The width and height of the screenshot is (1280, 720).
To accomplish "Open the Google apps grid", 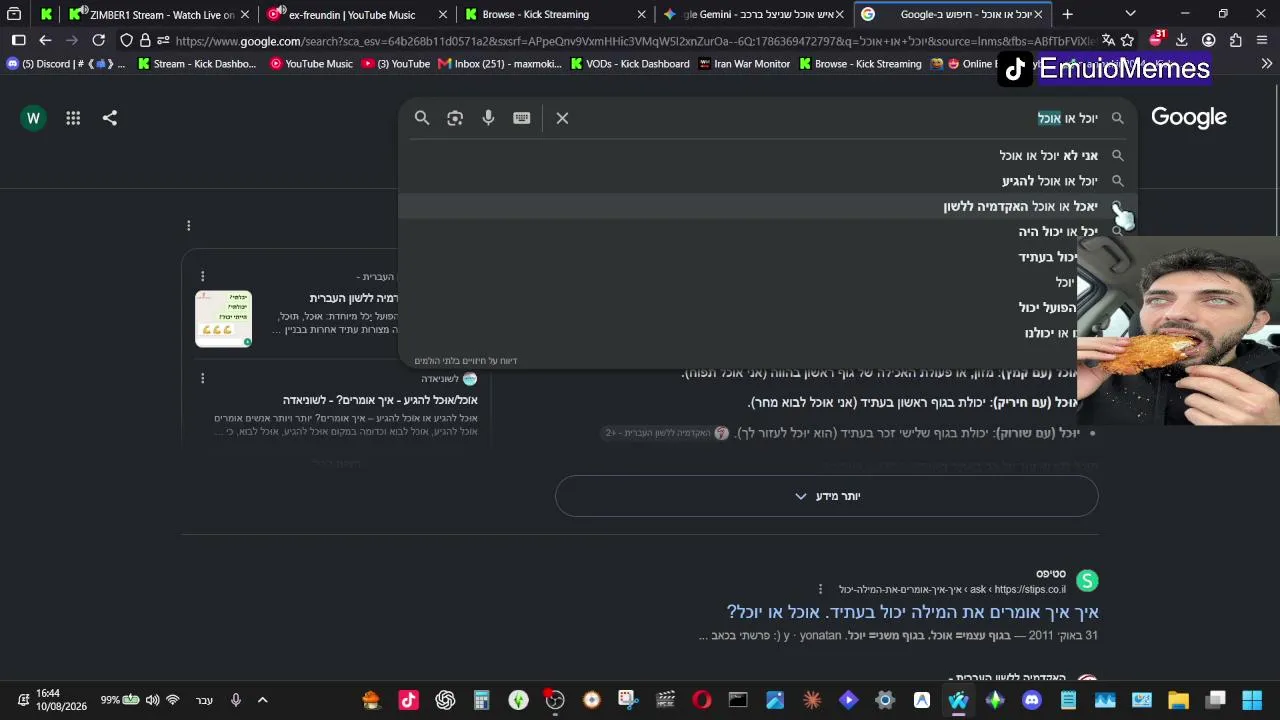I will (73, 118).
